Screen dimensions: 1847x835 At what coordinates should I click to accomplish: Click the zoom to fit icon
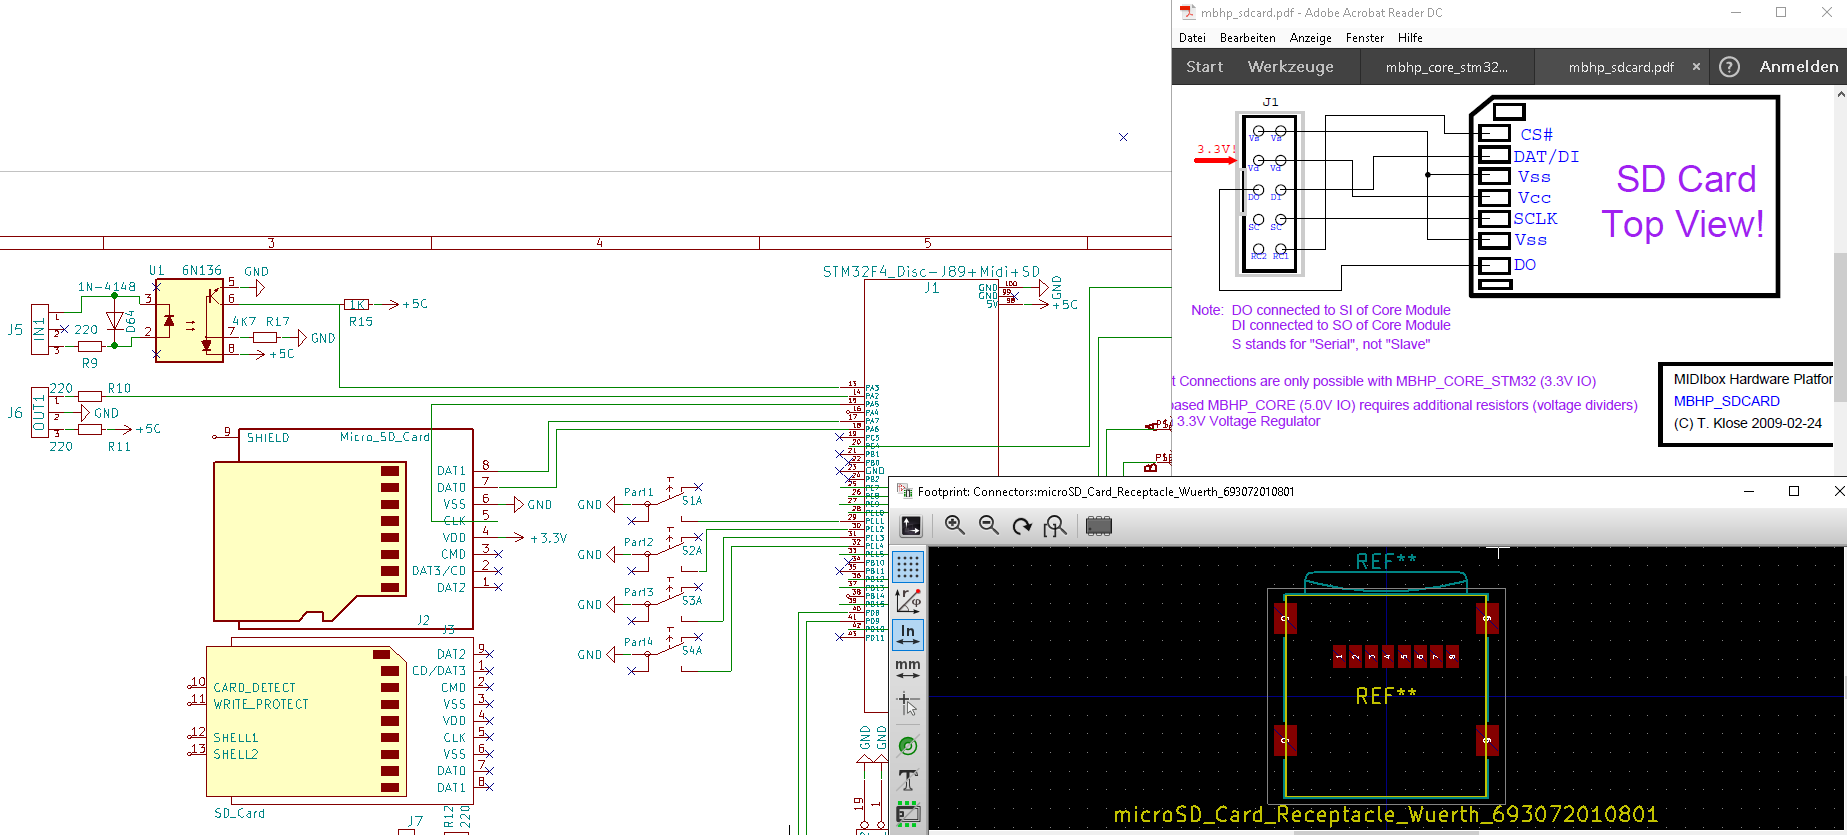[1055, 526]
